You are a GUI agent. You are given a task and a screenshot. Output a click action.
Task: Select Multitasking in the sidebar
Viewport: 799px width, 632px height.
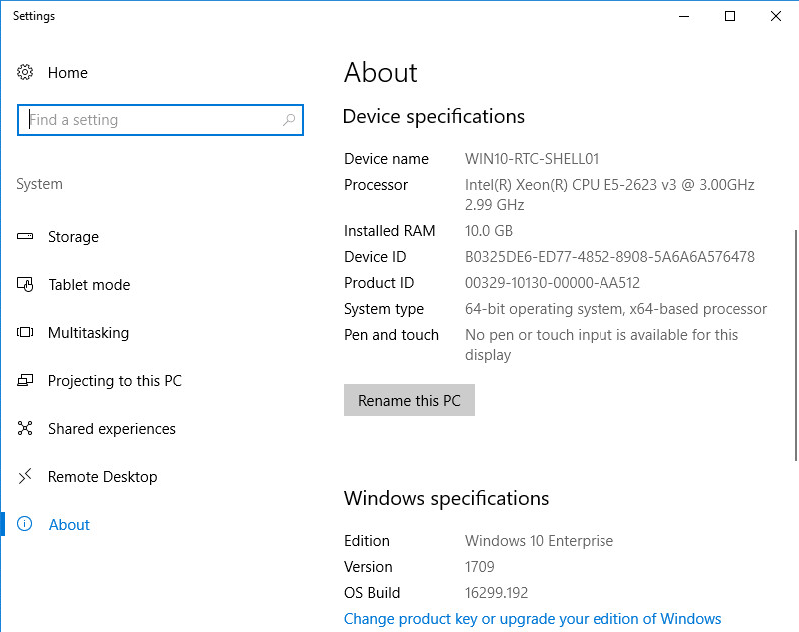pyautogui.click(x=88, y=333)
